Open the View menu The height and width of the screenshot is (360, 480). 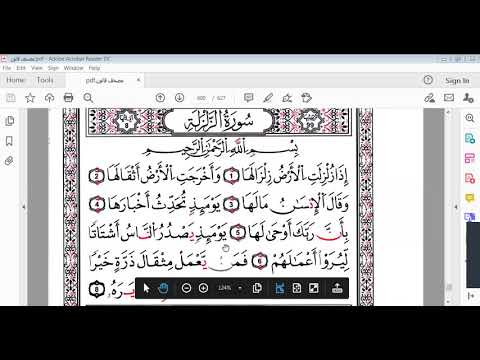click(x=37, y=68)
